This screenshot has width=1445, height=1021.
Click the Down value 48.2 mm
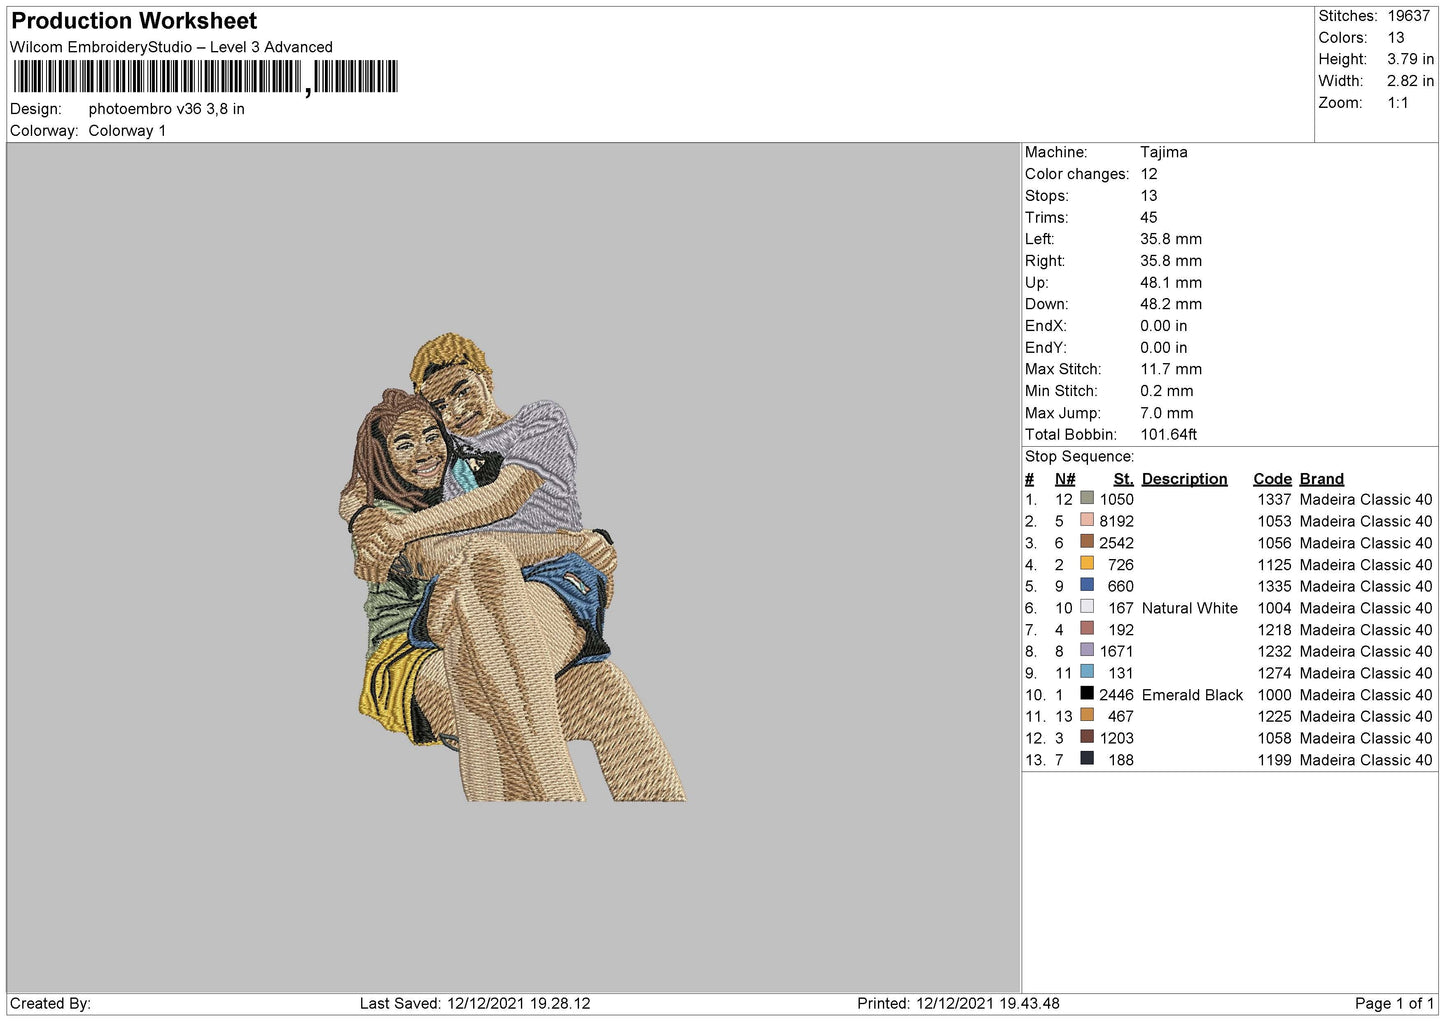pos(1171,304)
